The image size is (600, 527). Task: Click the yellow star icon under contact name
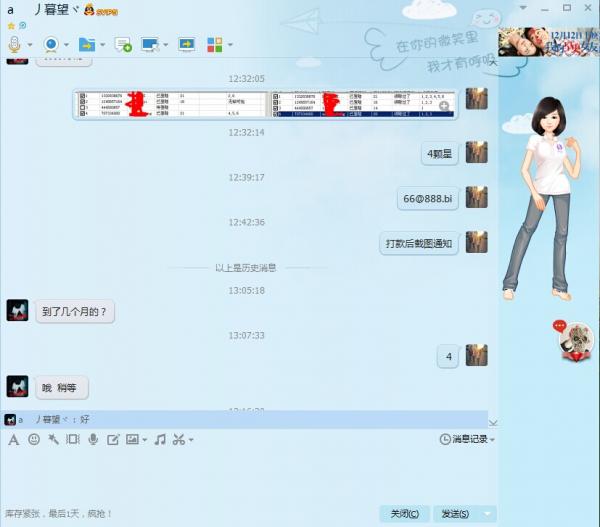11,26
